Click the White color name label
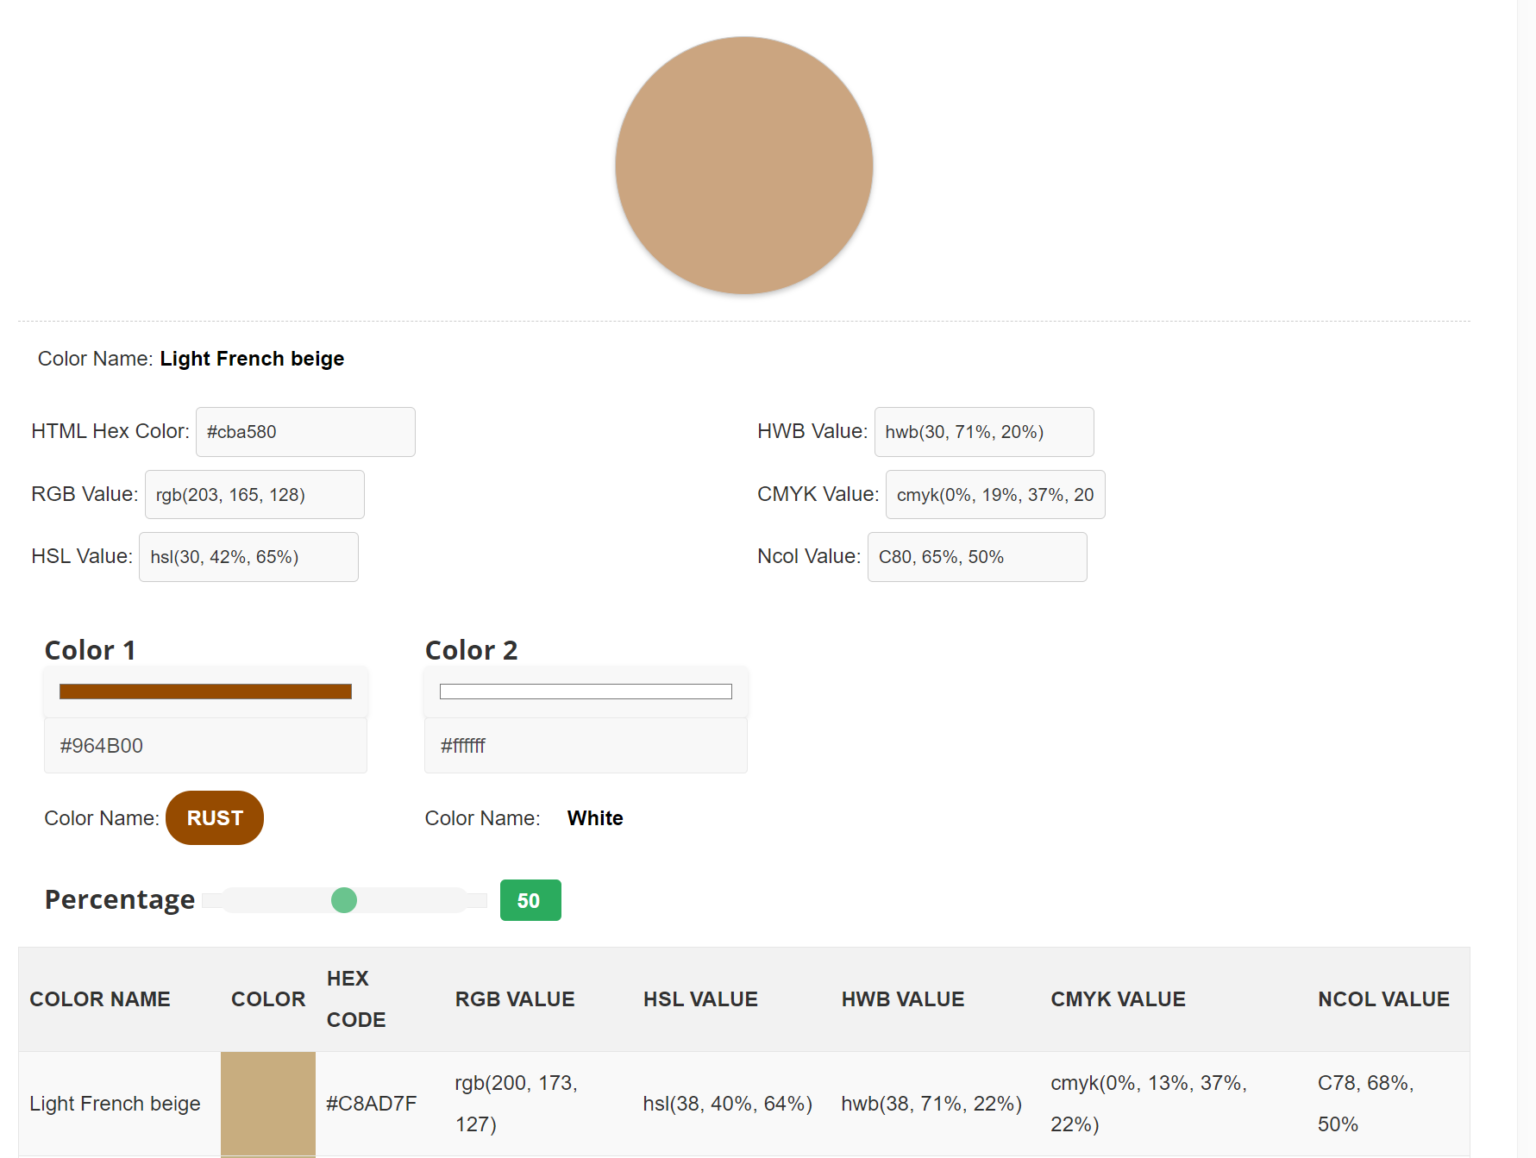This screenshot has width=1536, height=1158. [595, 818]
